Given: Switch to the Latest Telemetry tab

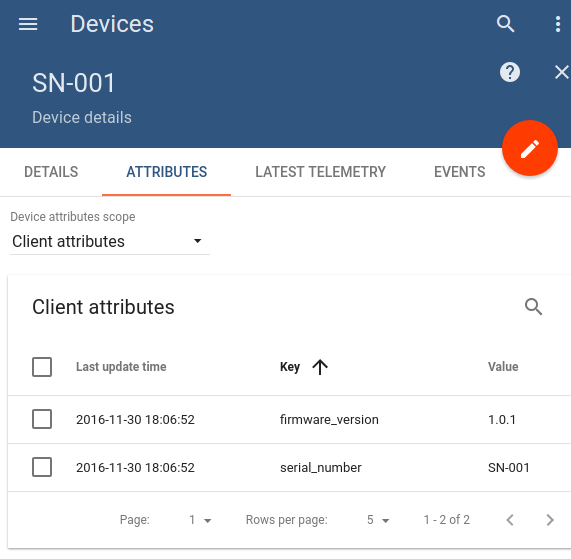Looking at the screenshot, I should tap(320, 172).
